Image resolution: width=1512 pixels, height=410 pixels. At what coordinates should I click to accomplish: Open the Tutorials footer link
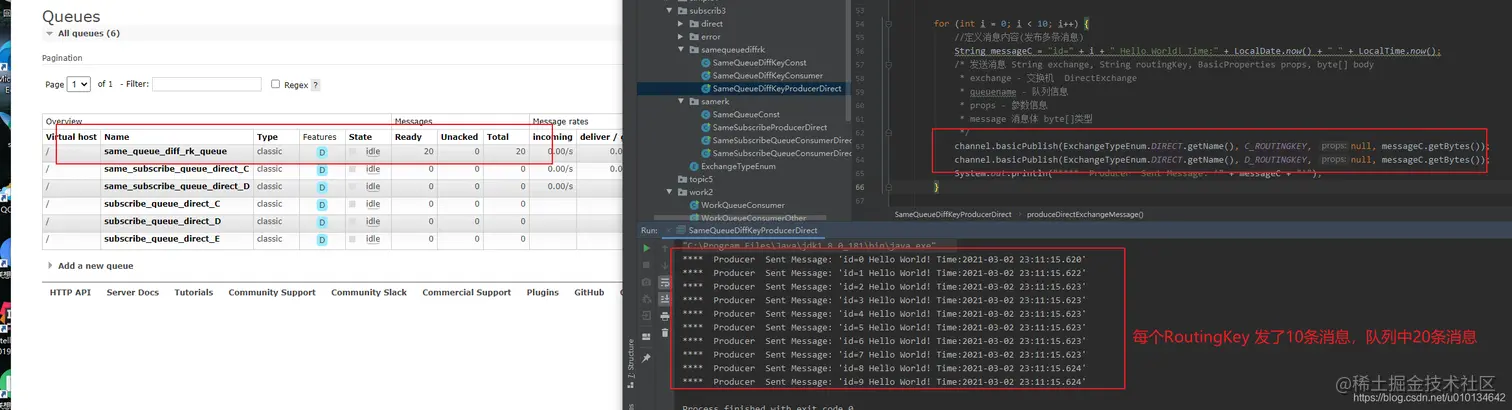pyautogui.click(x=194, y=293)
